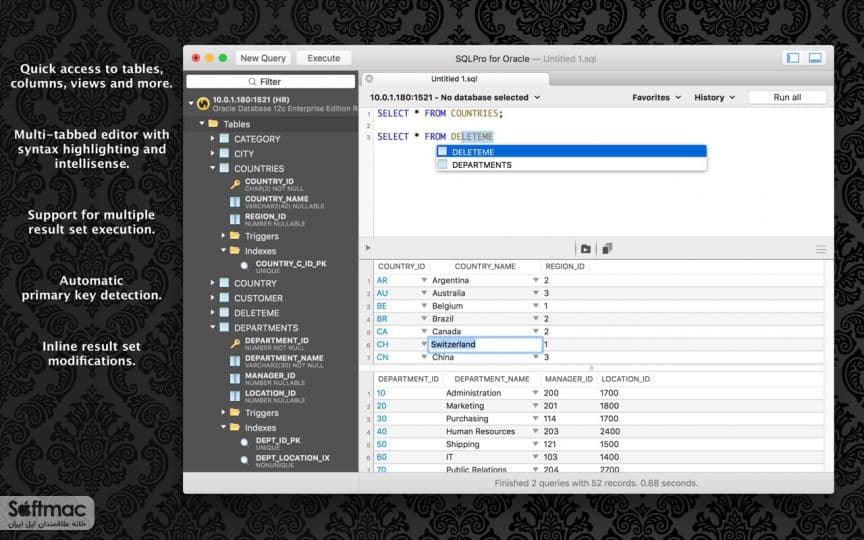Click the Tables folder icon
This screenshot has height=540, width=864.
214,124
